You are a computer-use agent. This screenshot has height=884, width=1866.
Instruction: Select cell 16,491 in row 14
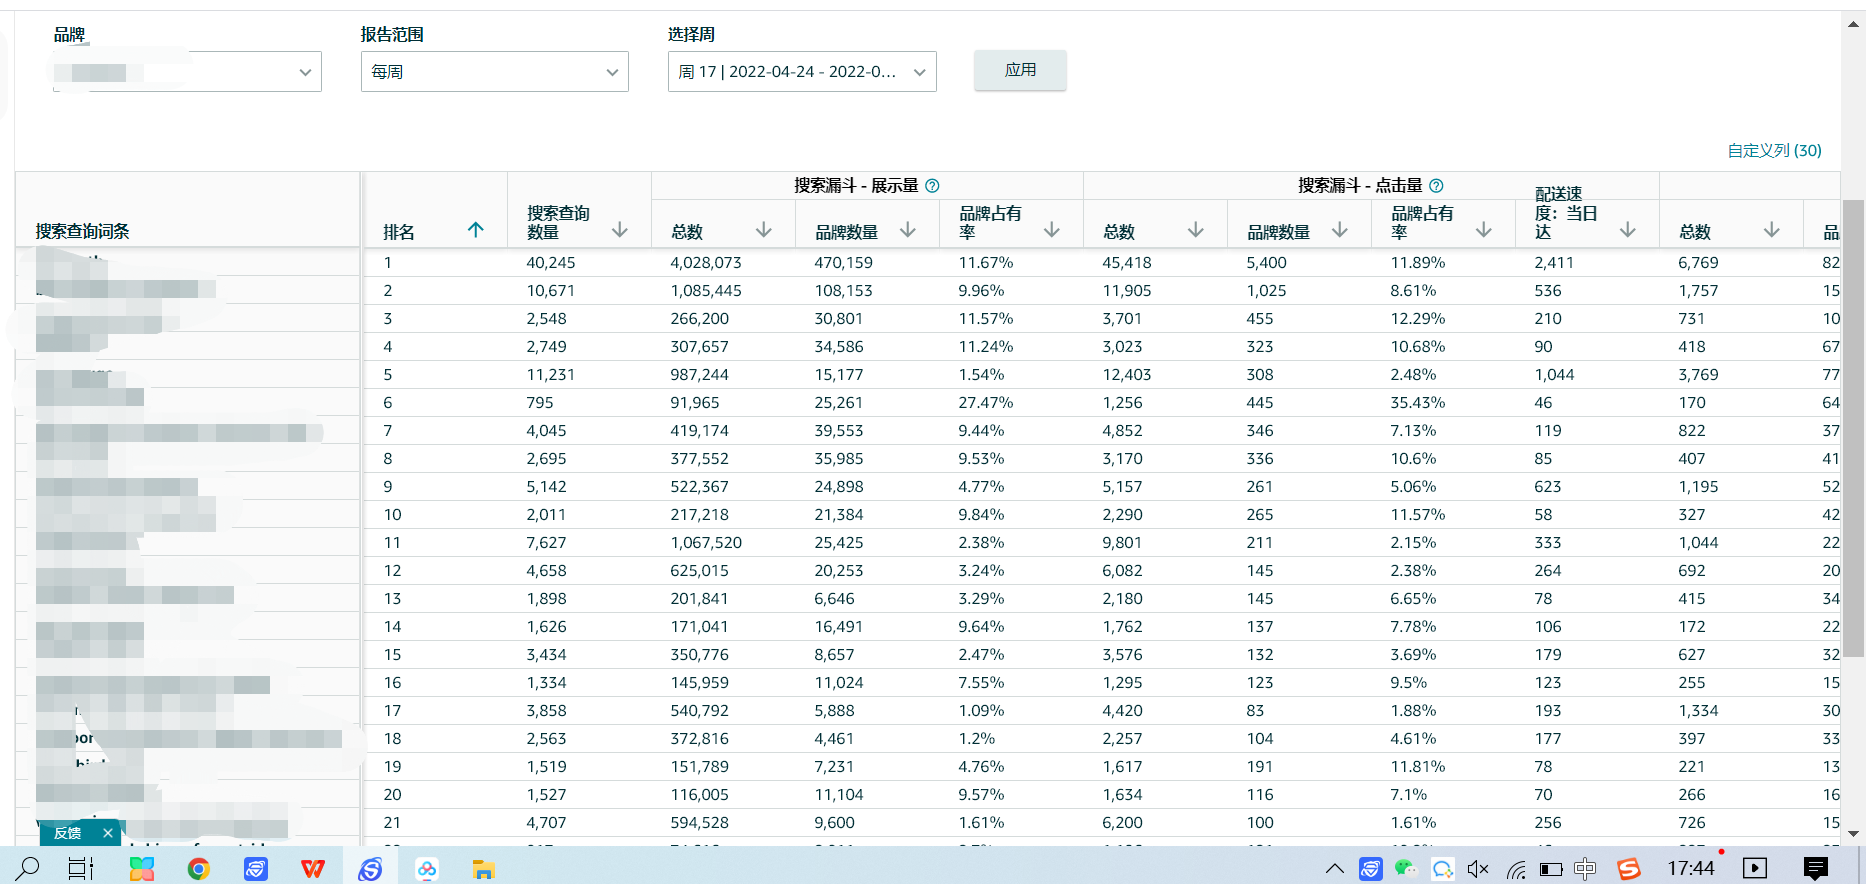[x=838, y=627]
